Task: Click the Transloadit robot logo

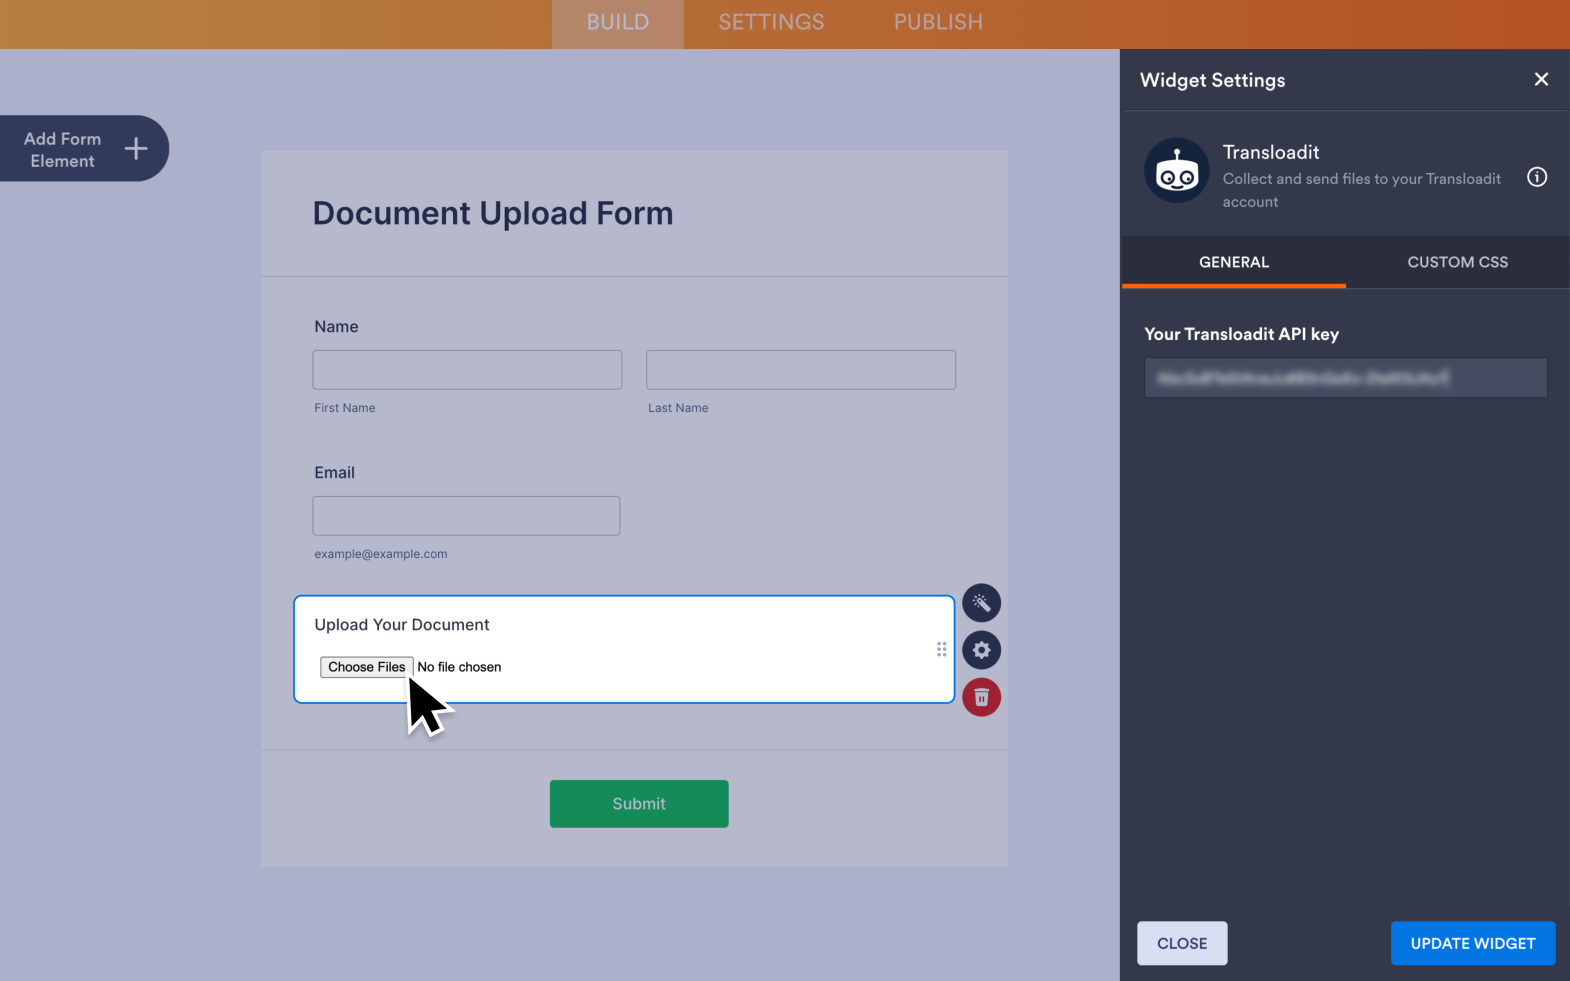Action: click(1176, 171)
